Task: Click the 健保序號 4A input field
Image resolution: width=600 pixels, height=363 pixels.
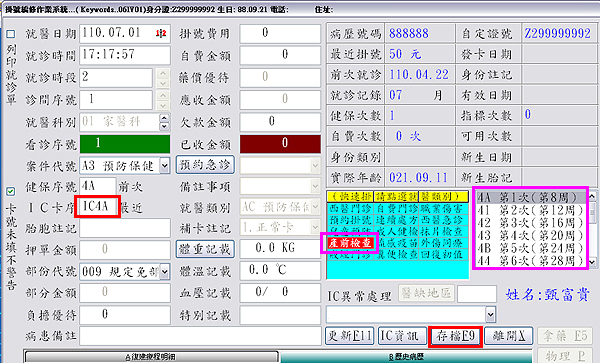Action: point(98,187)
